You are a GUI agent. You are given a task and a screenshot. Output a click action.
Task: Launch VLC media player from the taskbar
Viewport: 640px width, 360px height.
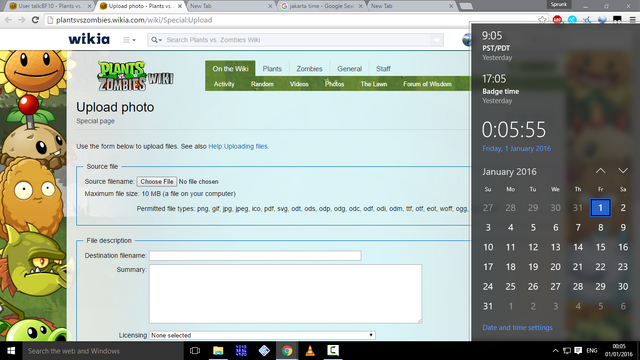point(310,351)
